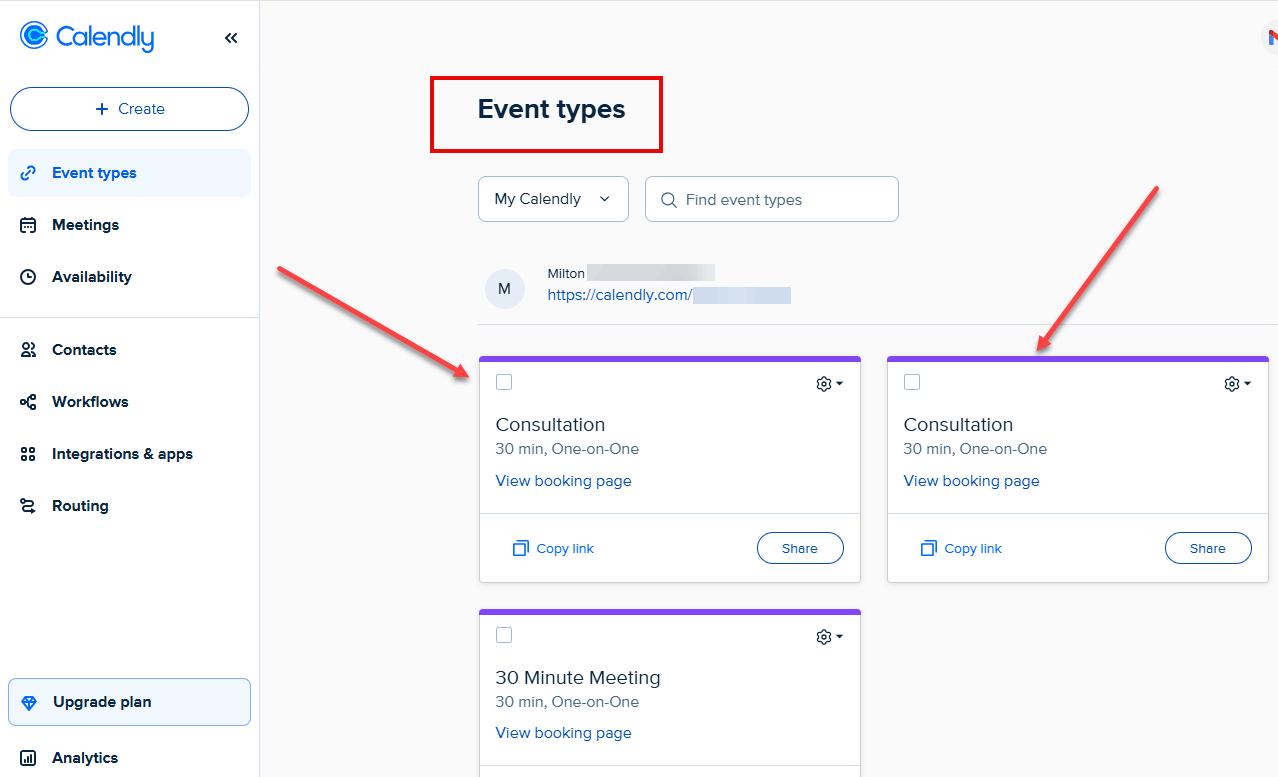
Task: Select Integrations & apps in sidebar
Action: pyautogui.click(x=122, y=453)
